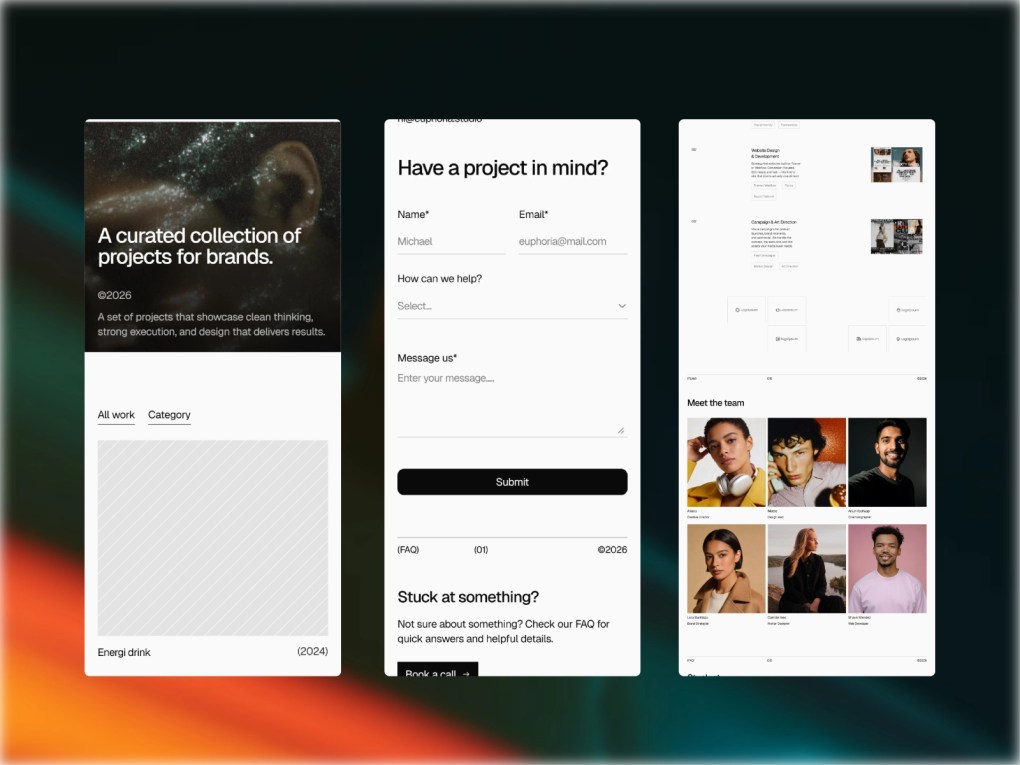Click the ©2026 label in FAQ header
Viewport: 1020px width, 765px height.
click(612, 550)
